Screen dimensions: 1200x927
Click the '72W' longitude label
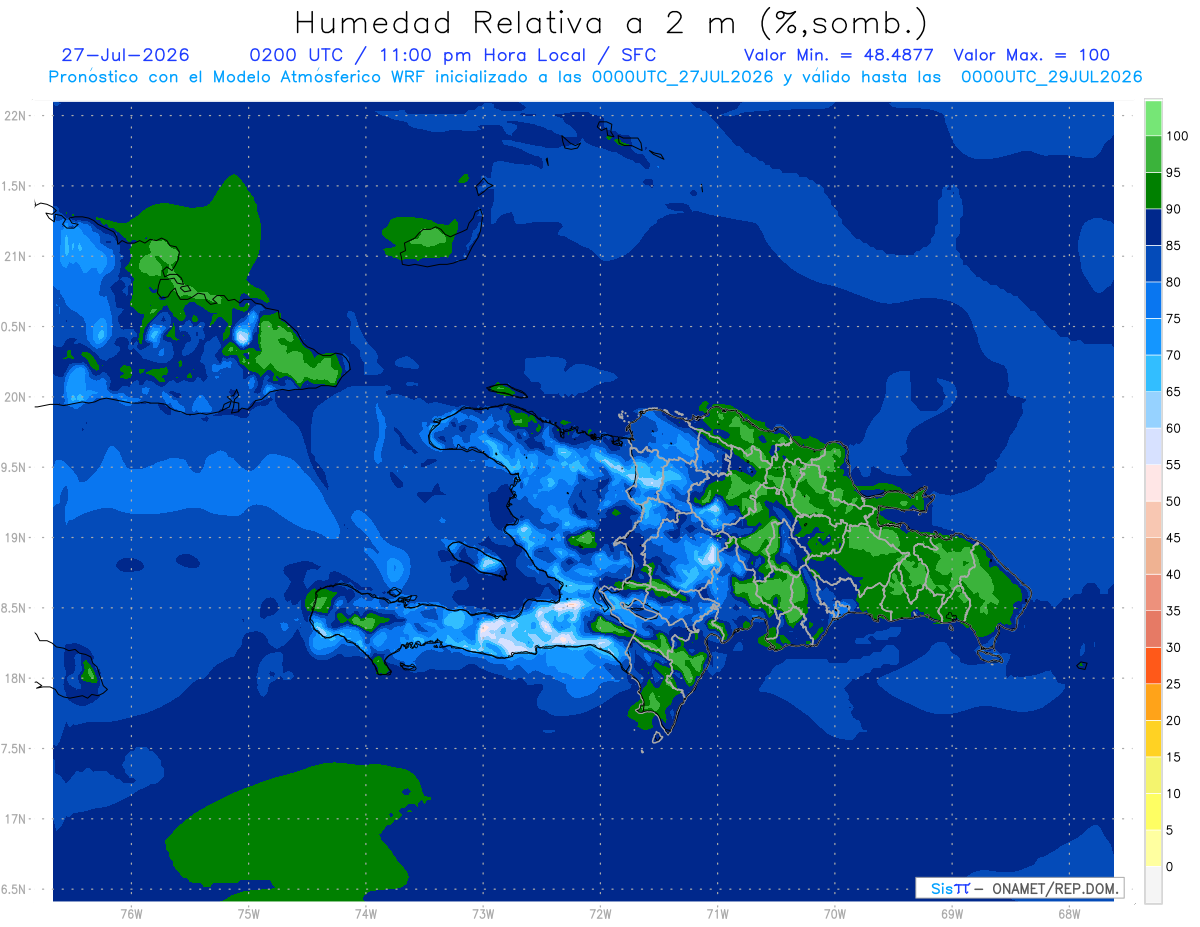click(x=600, y=914)
